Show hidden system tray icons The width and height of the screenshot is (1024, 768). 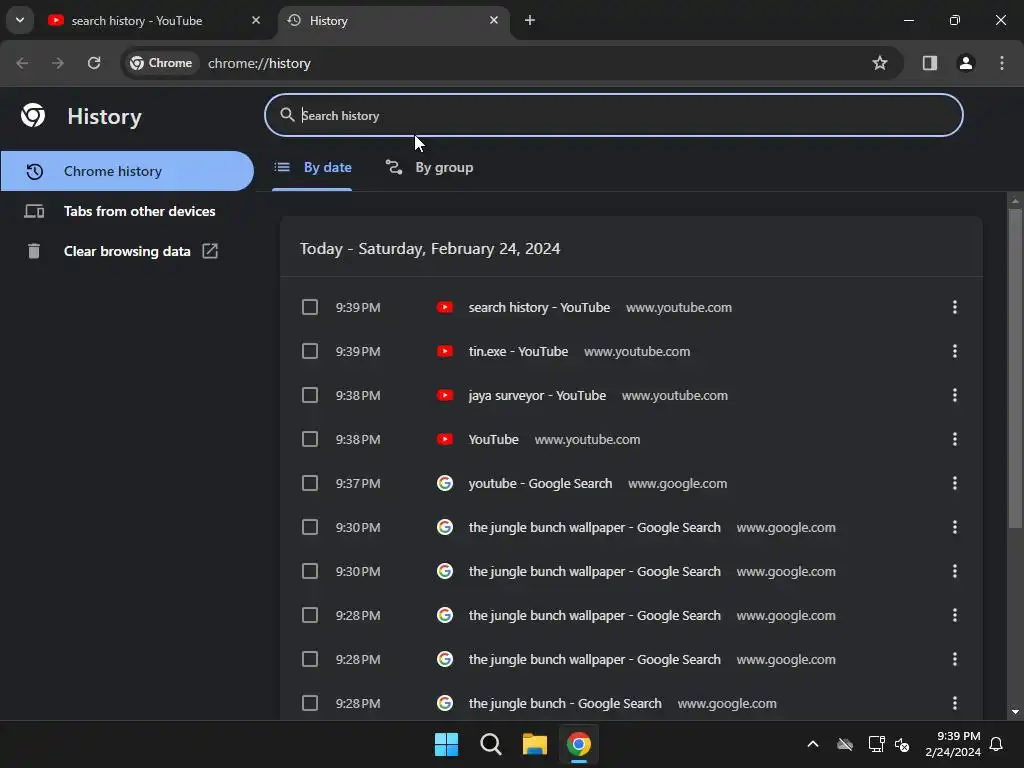tap(813, 744)
